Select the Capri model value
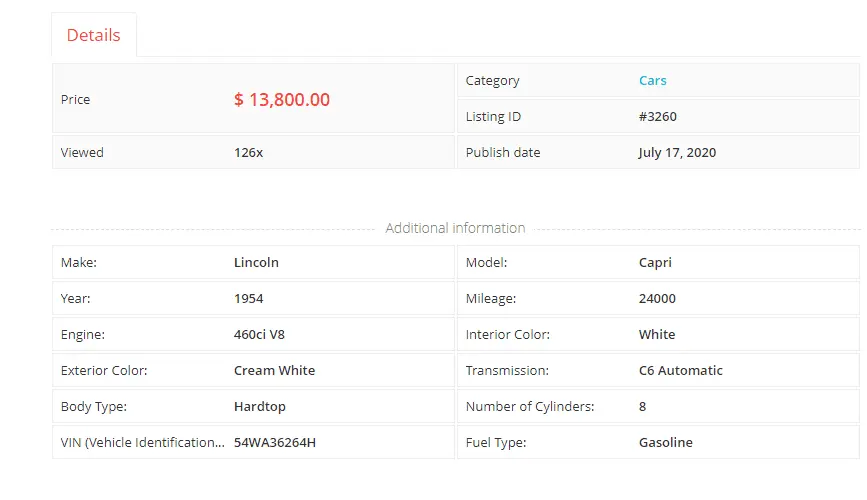The height and width of the screenshot is (500, 867). [x=655, y=263]
